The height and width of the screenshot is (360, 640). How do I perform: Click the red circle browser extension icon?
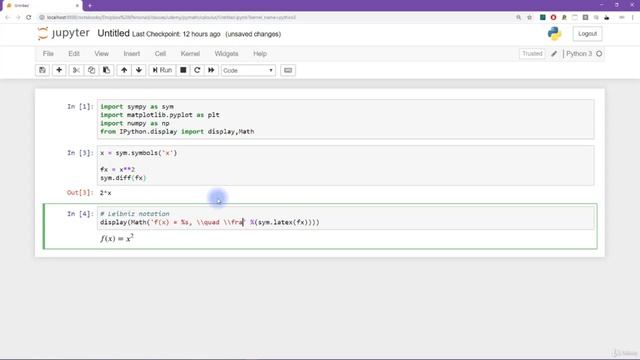553,18
